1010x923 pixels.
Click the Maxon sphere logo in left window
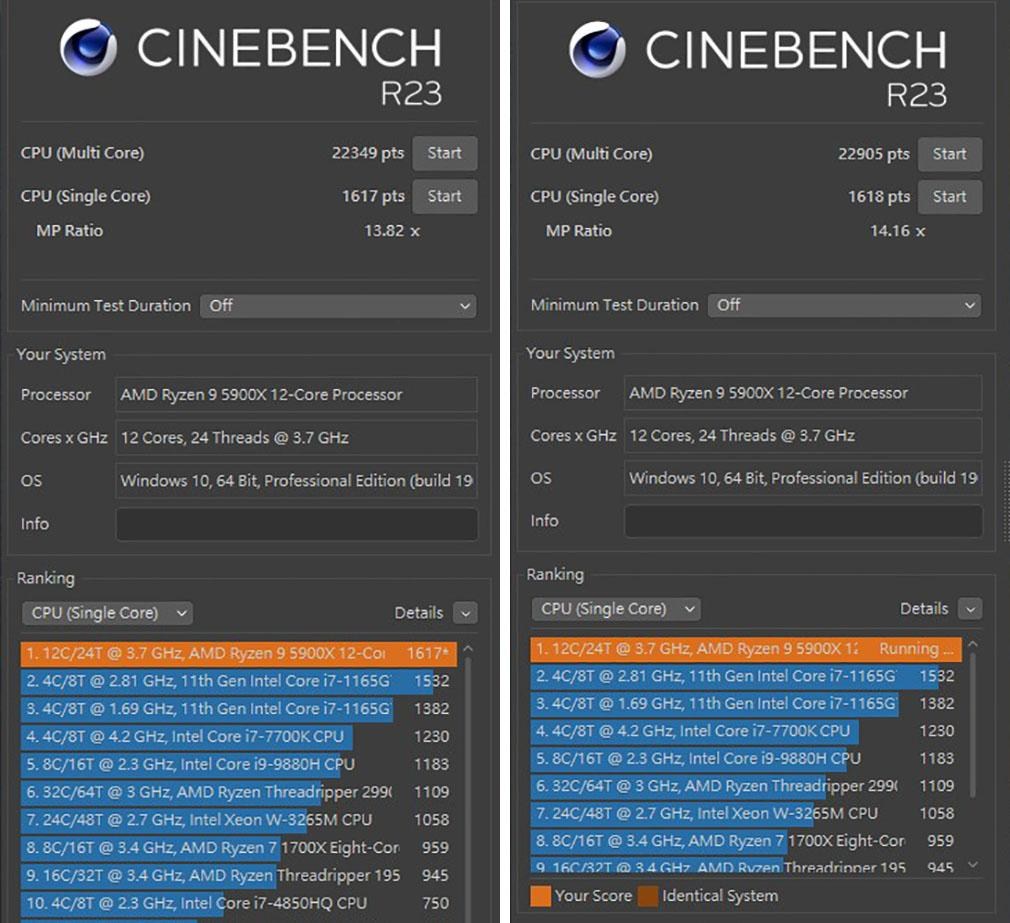click(x=88, y=47)
